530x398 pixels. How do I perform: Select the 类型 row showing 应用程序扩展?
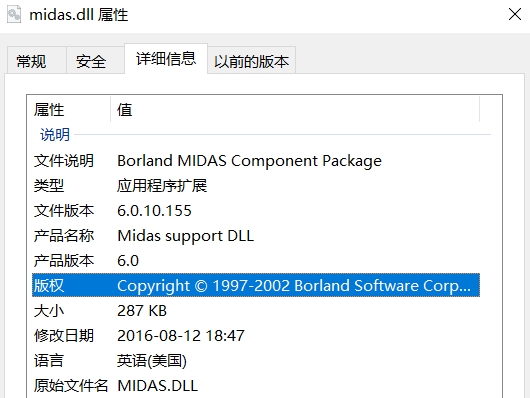coord(256,186)
